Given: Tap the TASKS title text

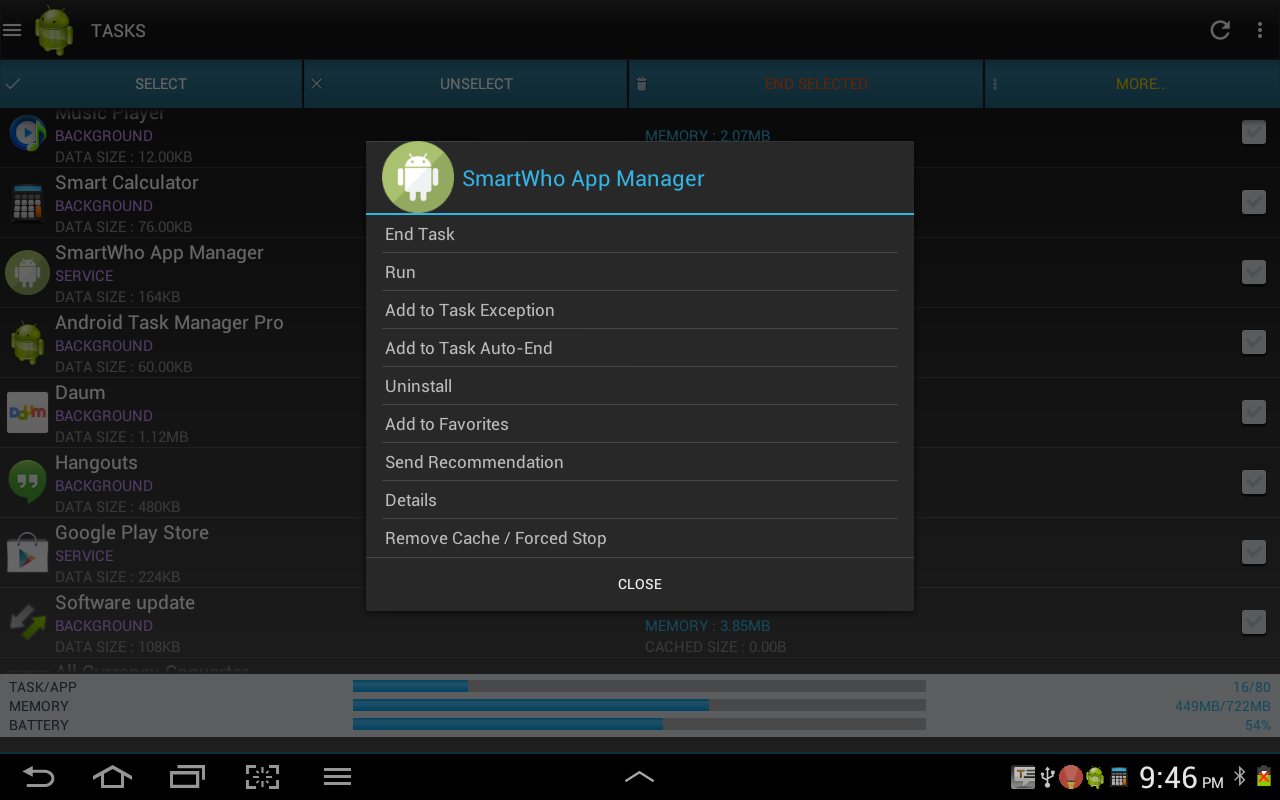Looking at the screenshot, I should click(118, 31).
